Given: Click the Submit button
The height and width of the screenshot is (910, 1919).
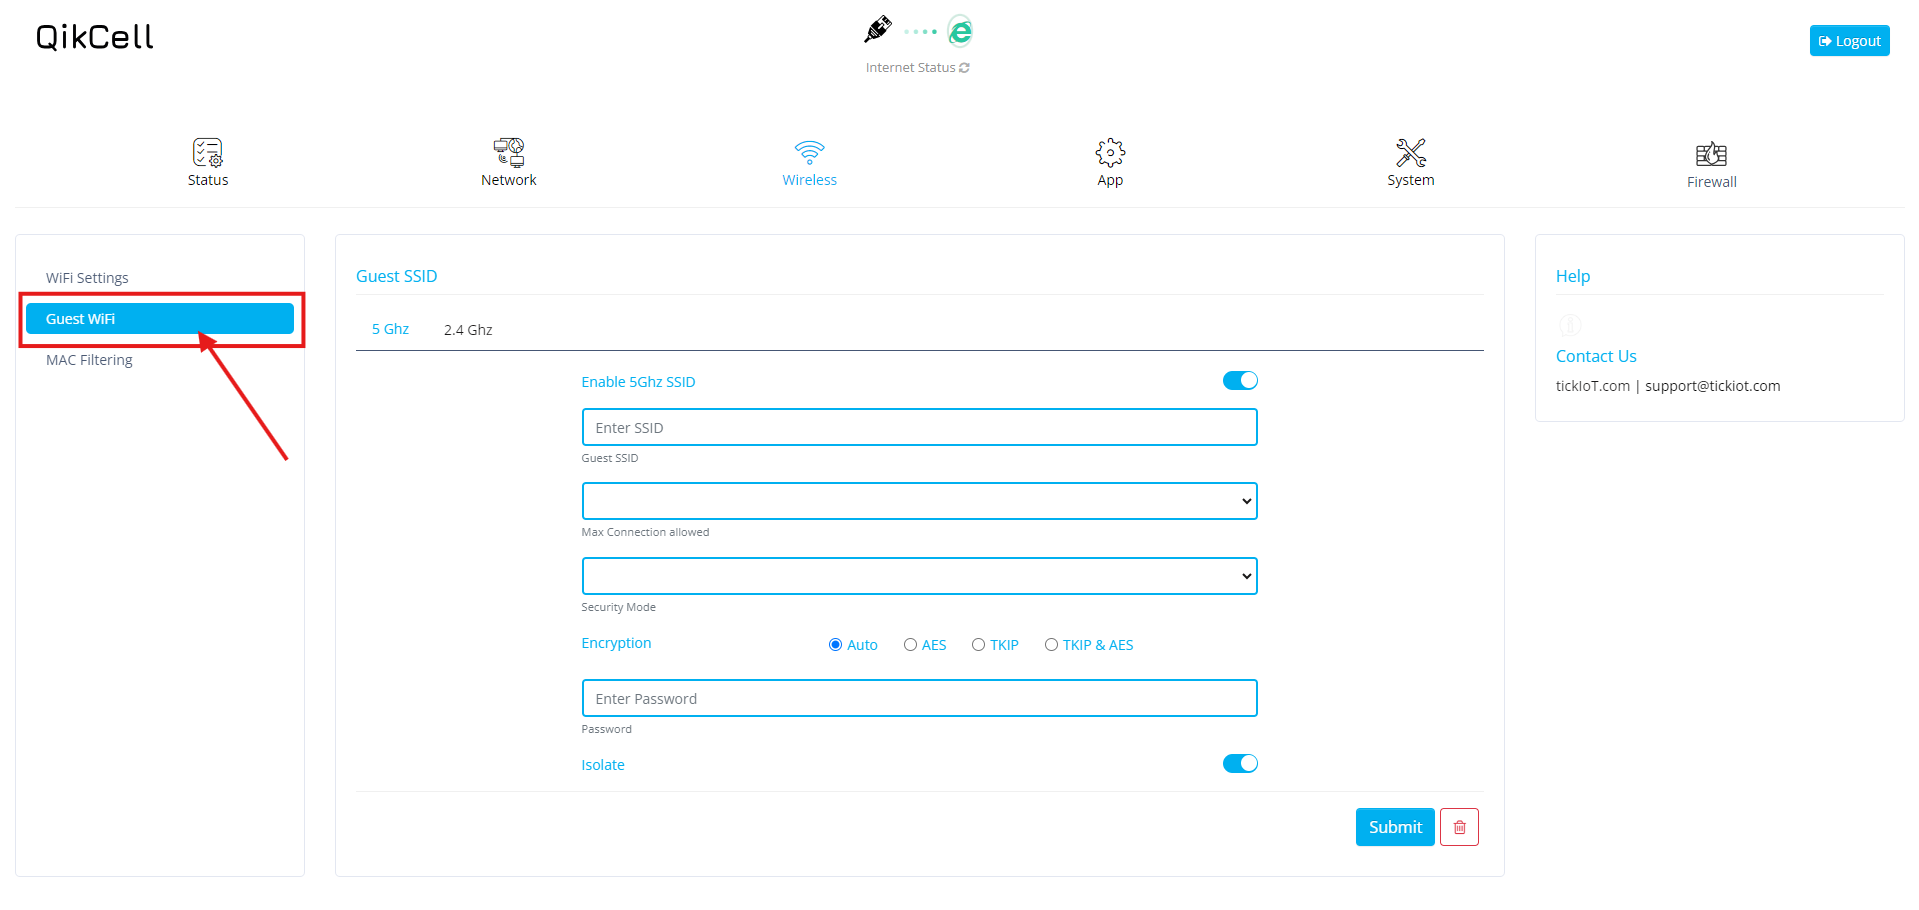Looking at the screenshot, I should (x=1395, y=827).
